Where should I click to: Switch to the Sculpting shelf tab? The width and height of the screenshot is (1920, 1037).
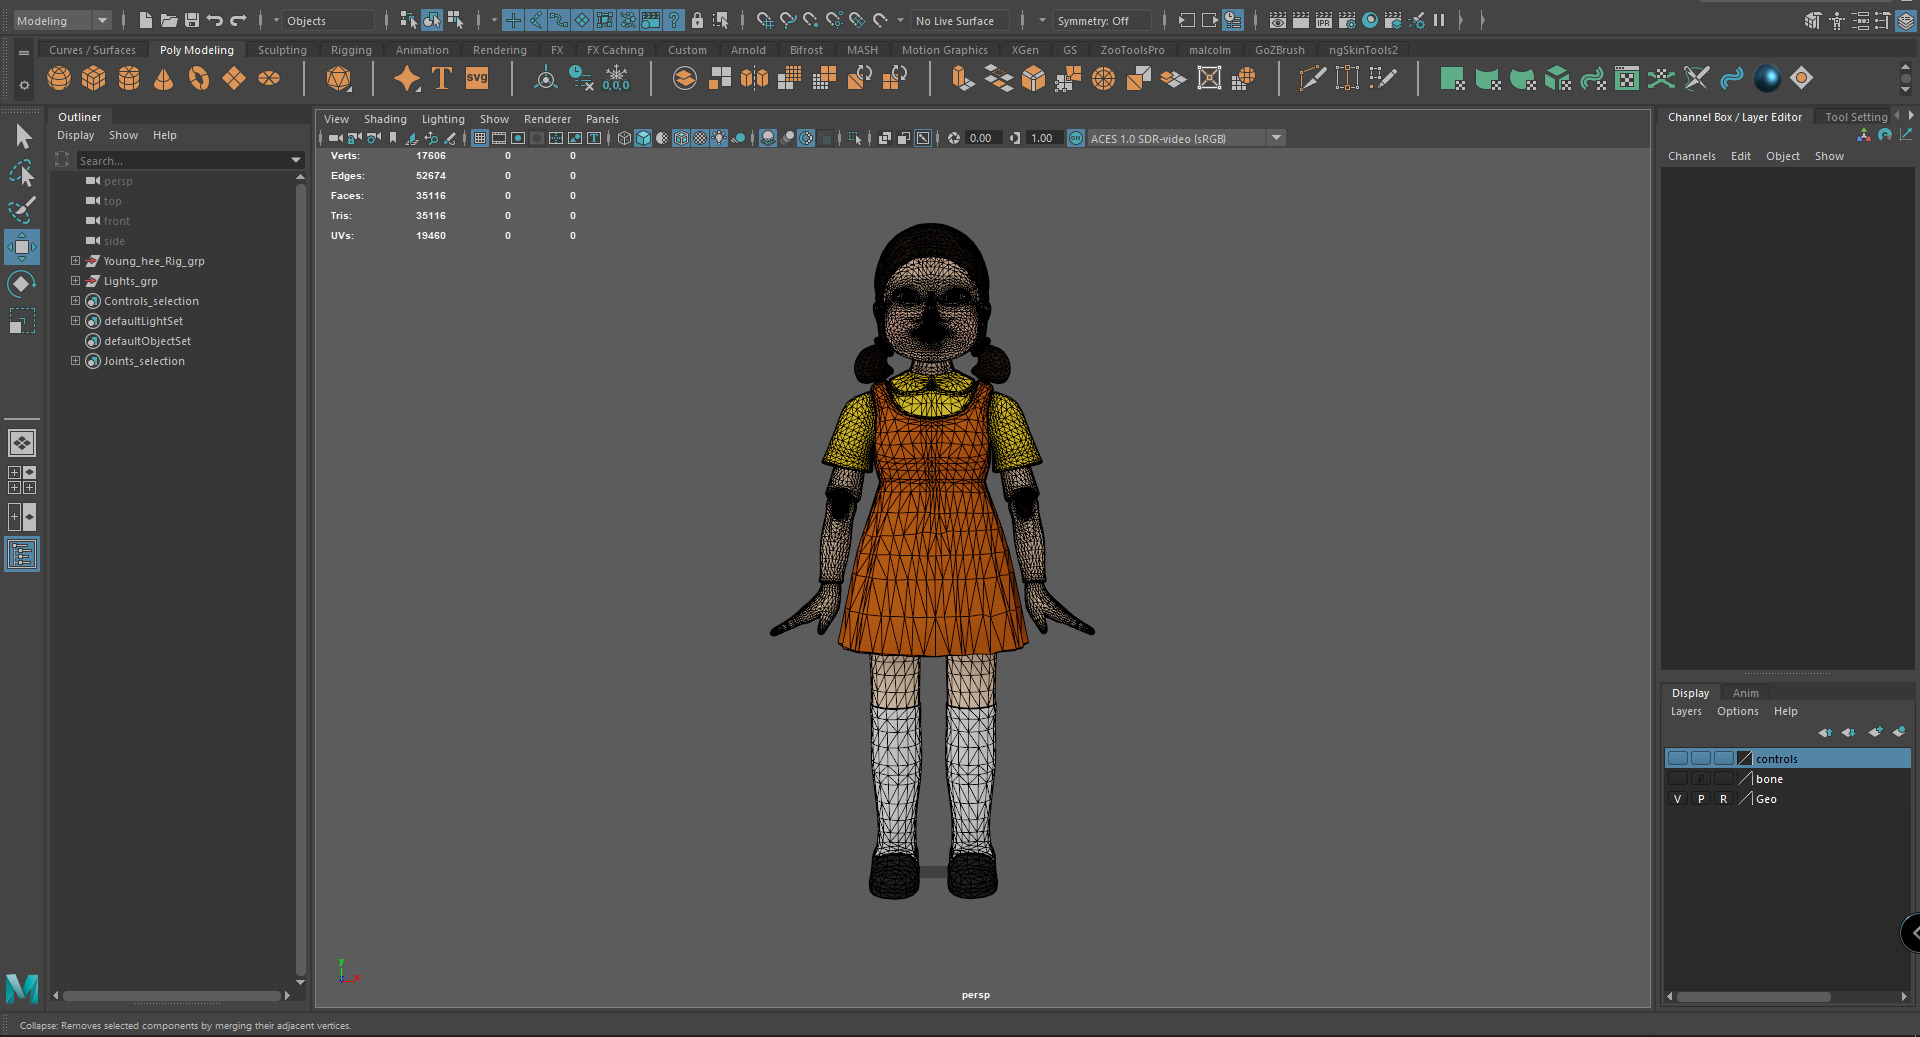click(x=282, y=50)
